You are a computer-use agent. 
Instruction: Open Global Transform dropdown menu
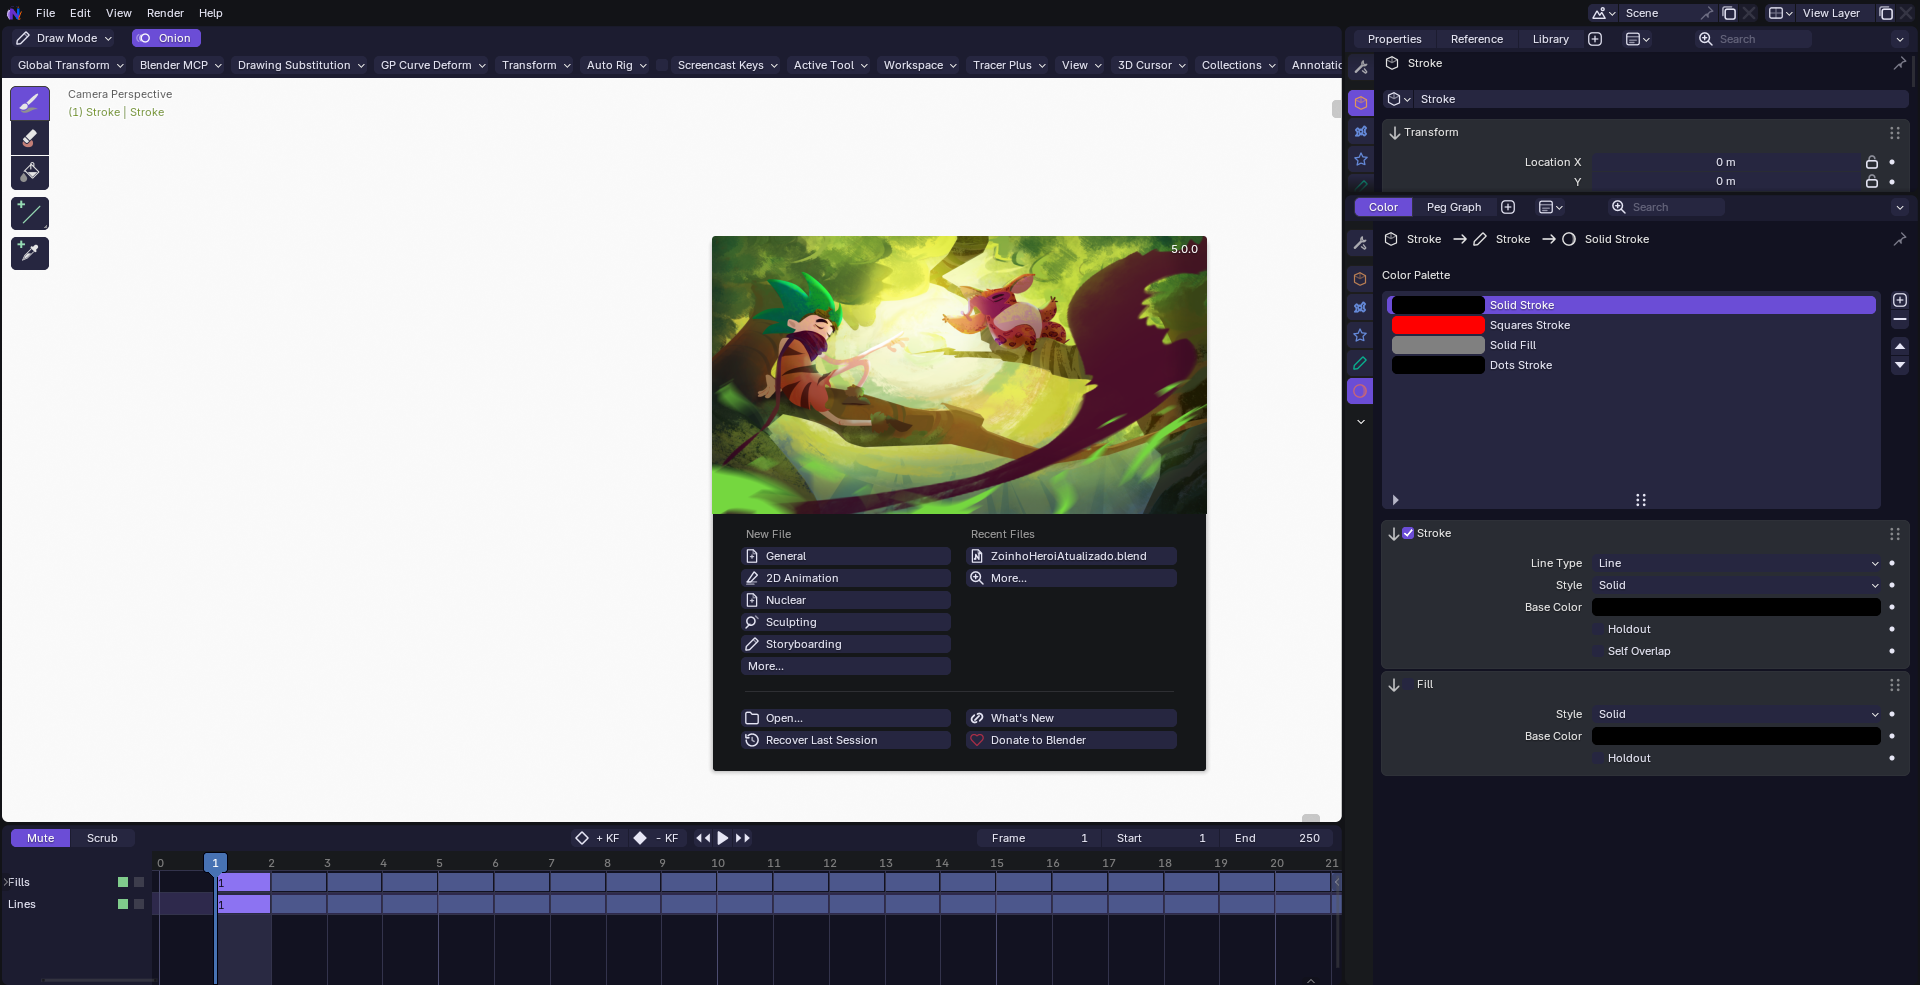[x=71, y=65]
